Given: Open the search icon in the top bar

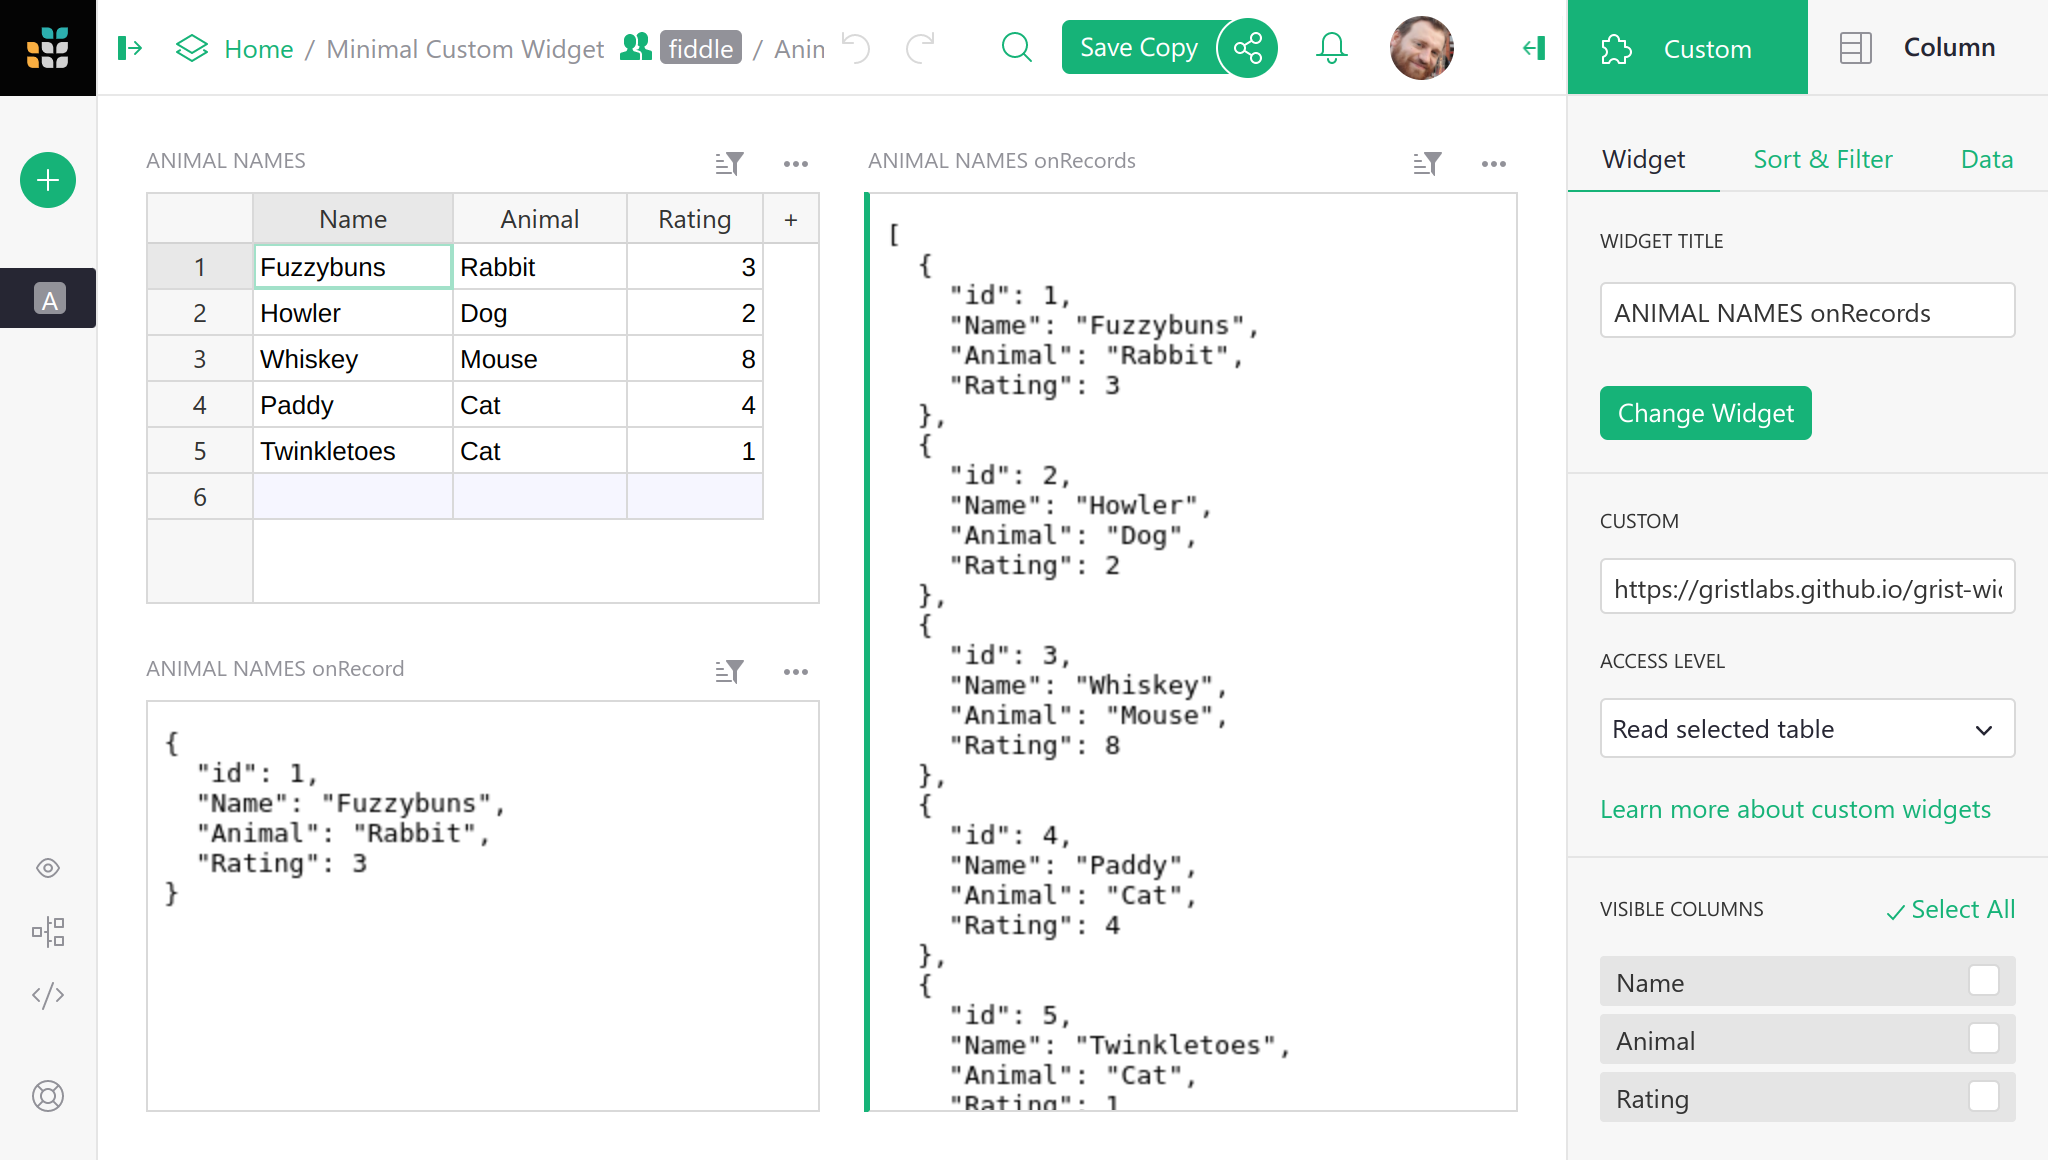Looking at the screenshot, I should 1017,47.
